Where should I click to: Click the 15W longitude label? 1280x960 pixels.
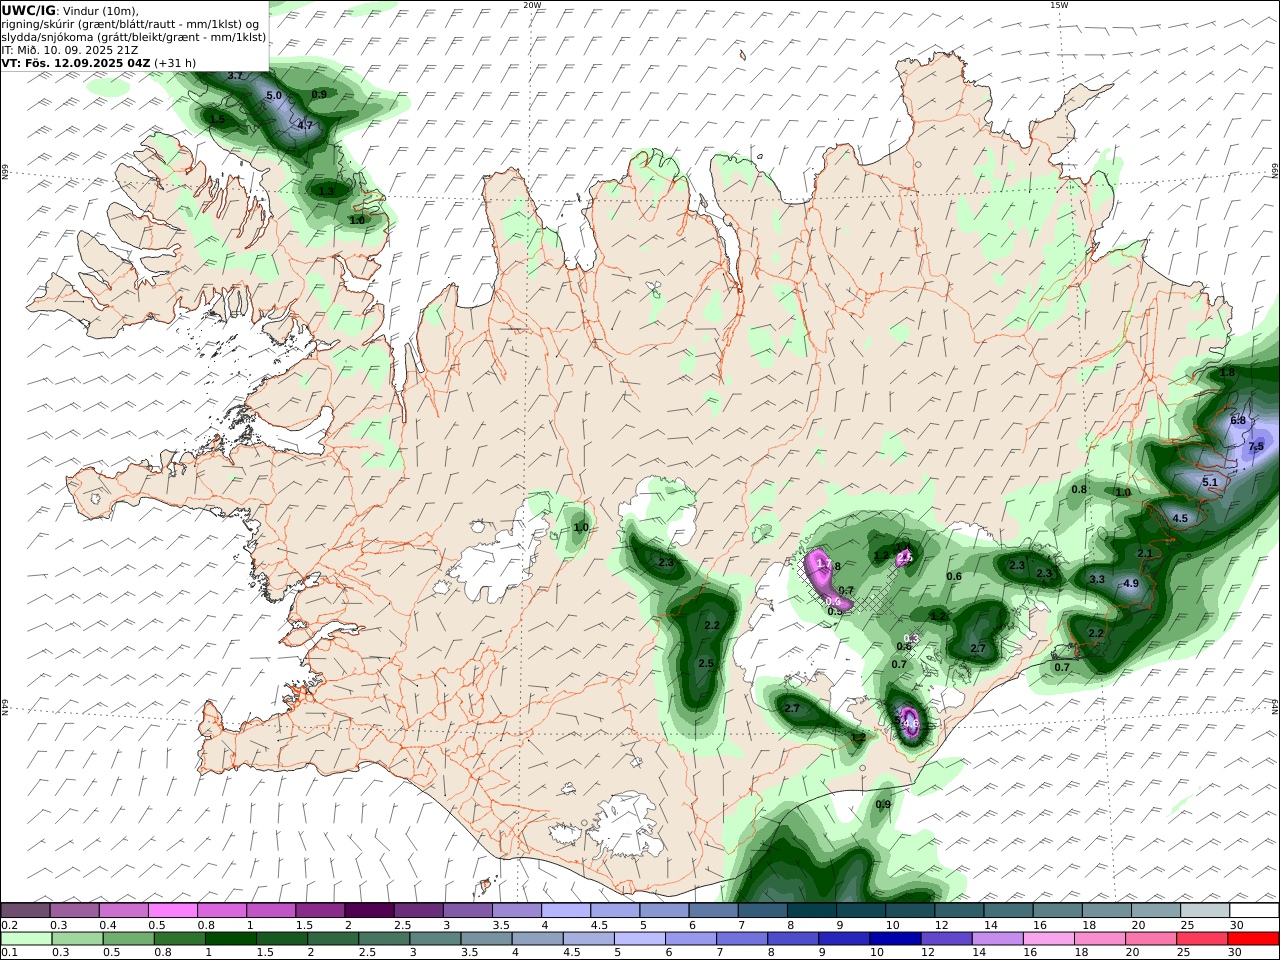coord(1059,5)
